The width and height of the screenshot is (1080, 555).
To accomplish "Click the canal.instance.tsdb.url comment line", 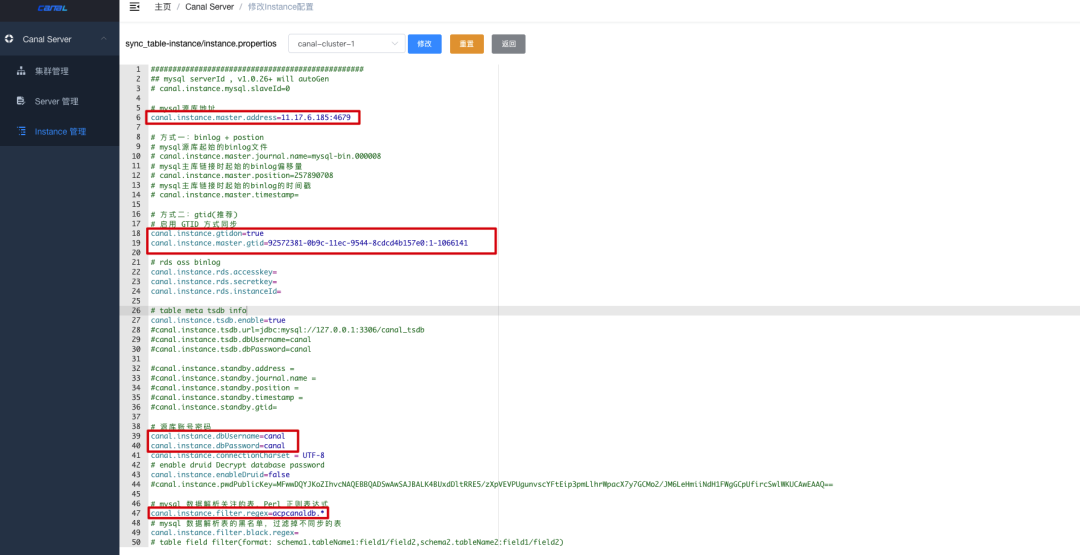I will point(287,330).
